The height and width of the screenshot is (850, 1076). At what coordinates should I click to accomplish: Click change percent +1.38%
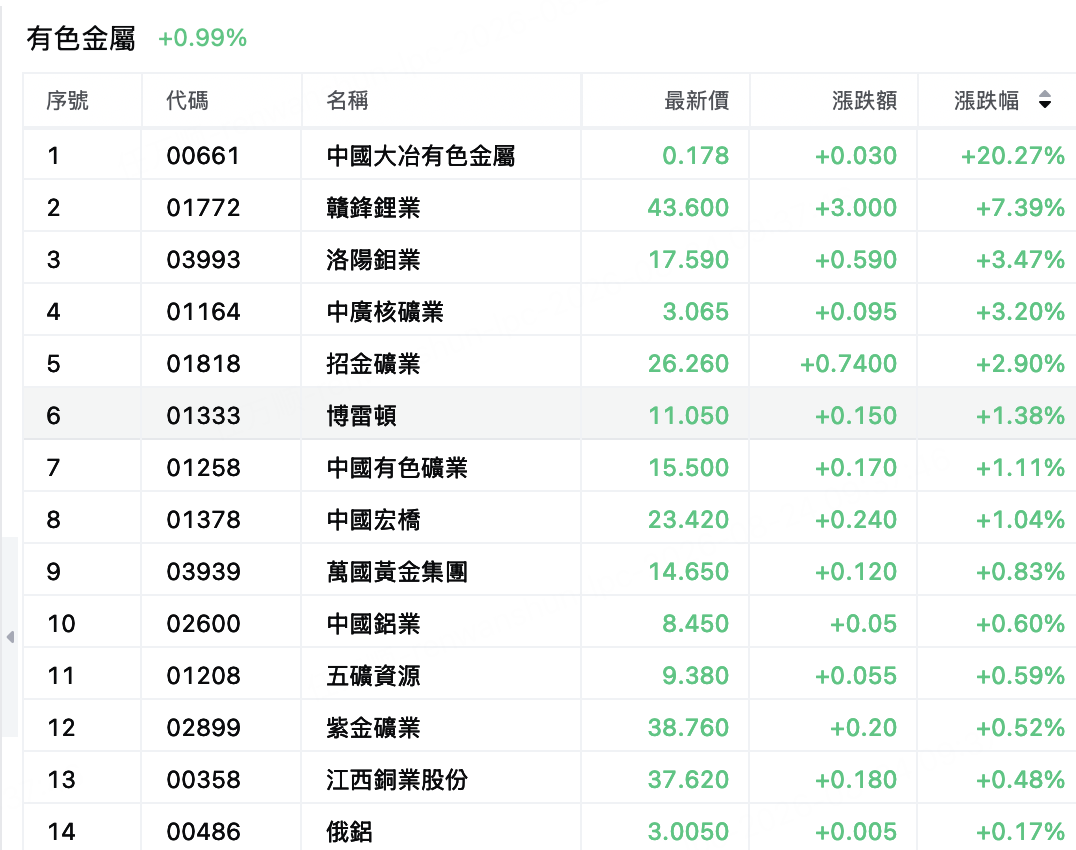coord(1020,416)
